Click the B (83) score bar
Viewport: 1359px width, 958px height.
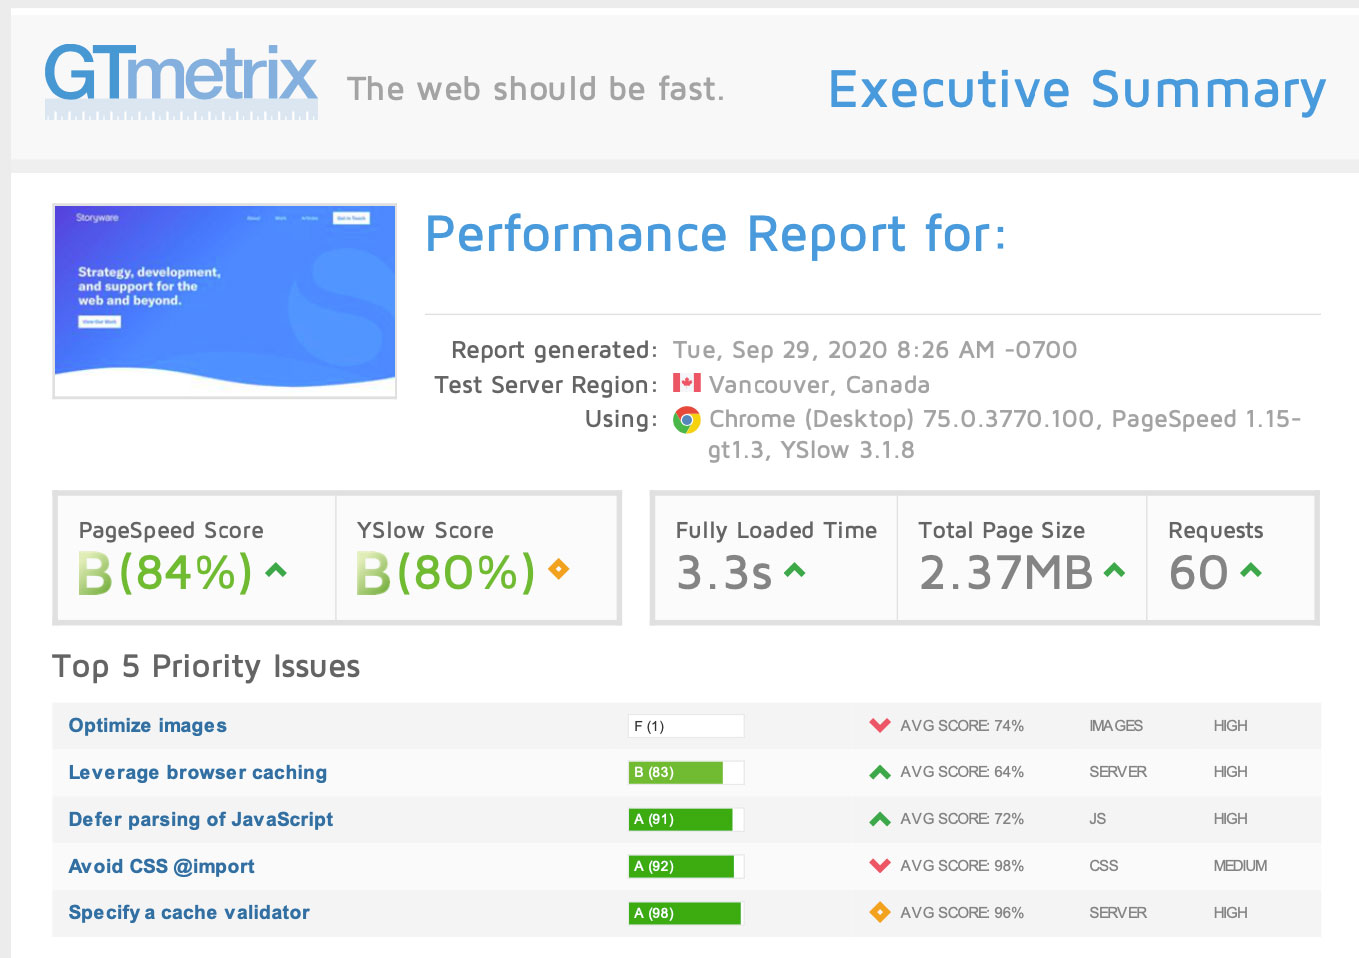coord(686,772)
